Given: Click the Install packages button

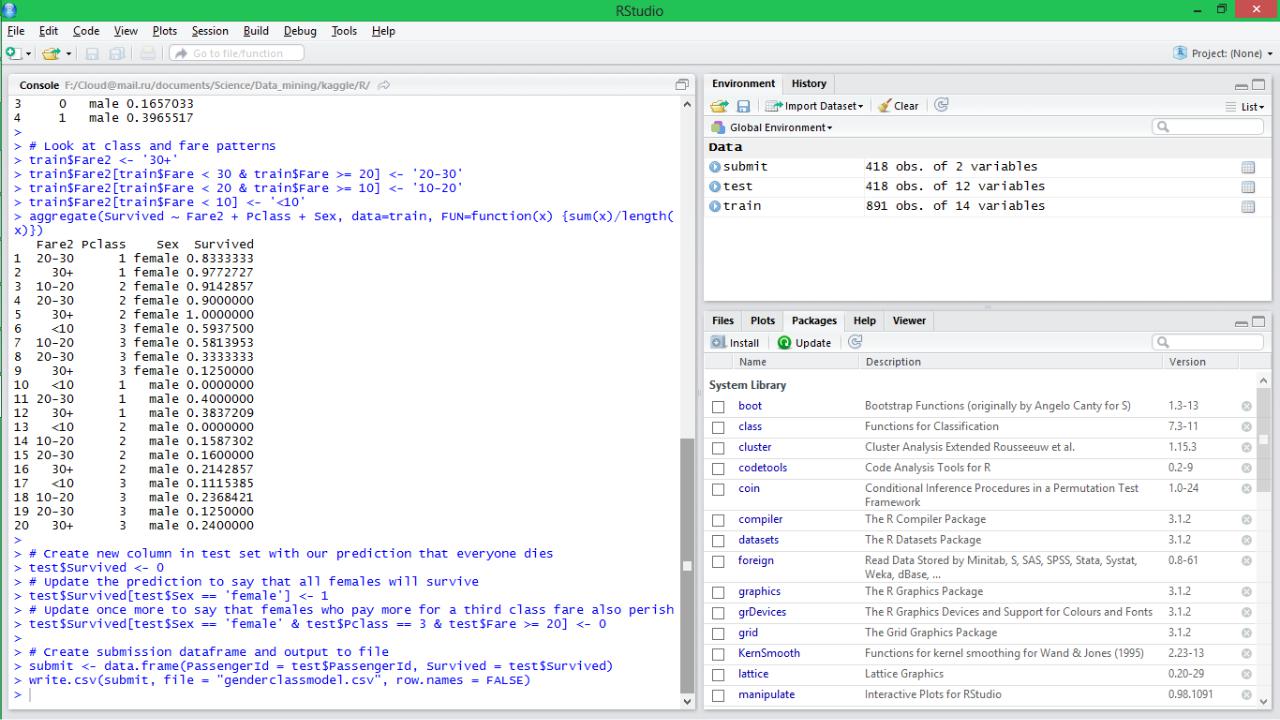Looking at the screenshot, I should coord(735,343).
